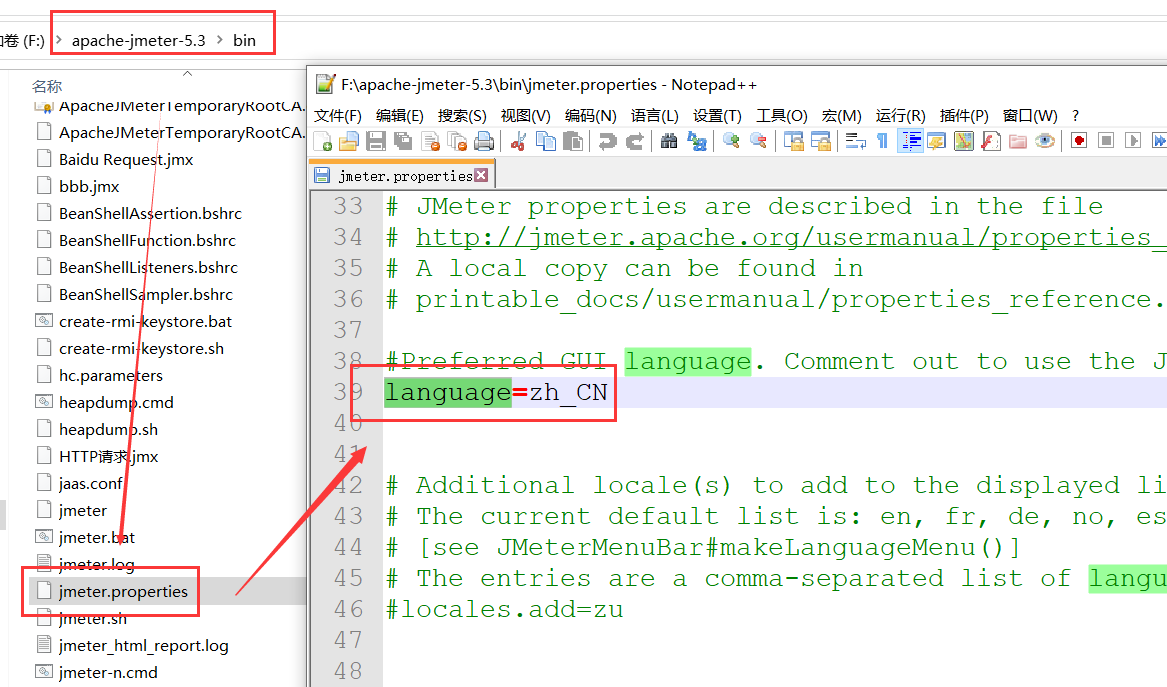Close the jmeter.properties tab with X
The height and width of the screenshot is (687, 1167).
click(x=482, y=175)
